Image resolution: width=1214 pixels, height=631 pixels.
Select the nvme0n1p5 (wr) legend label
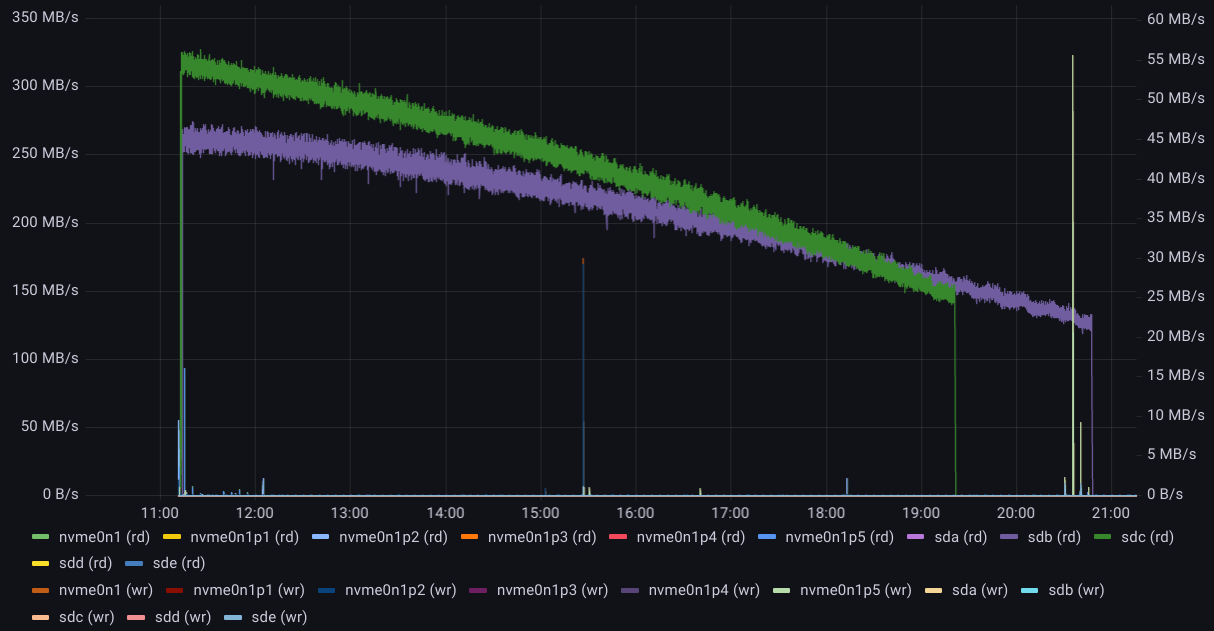856,590
